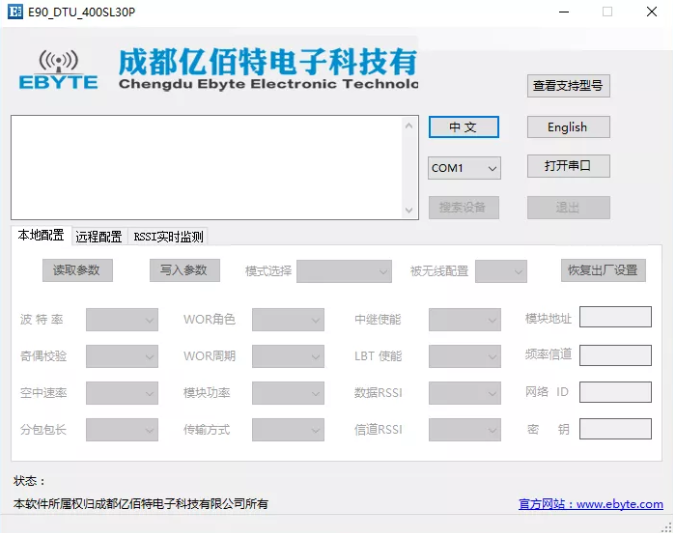Click the 搜索设备 button
The image size is (673, 533).
coord(464,208)
